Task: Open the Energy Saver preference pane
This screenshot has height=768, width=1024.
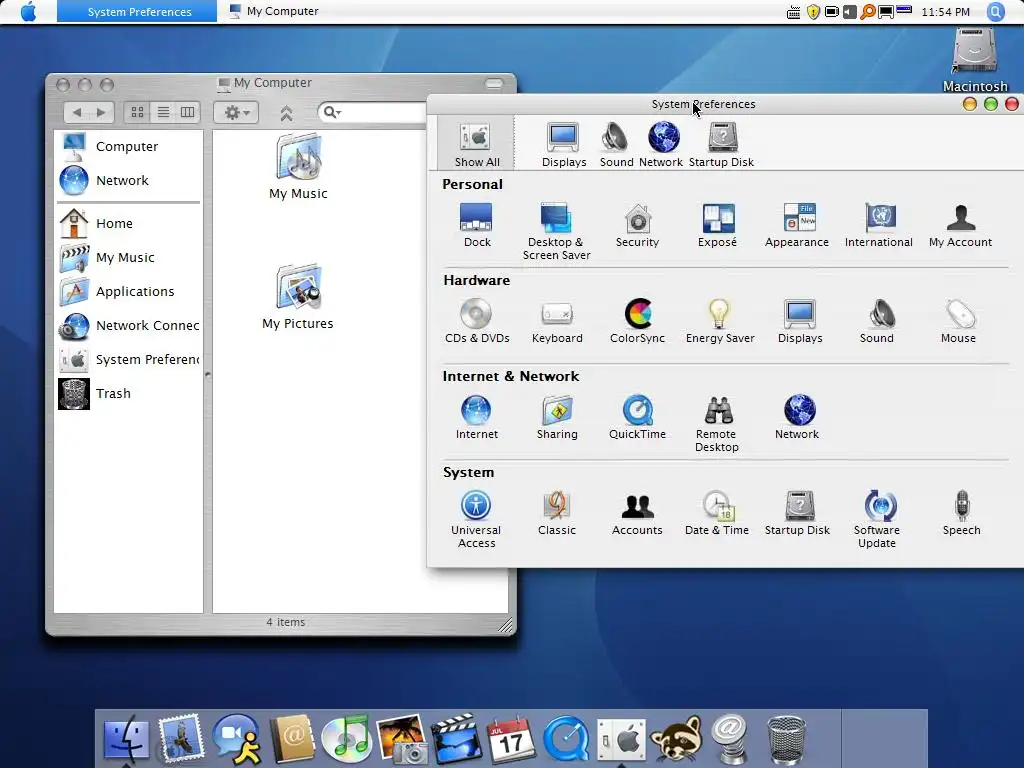Action: click(720, 321)
